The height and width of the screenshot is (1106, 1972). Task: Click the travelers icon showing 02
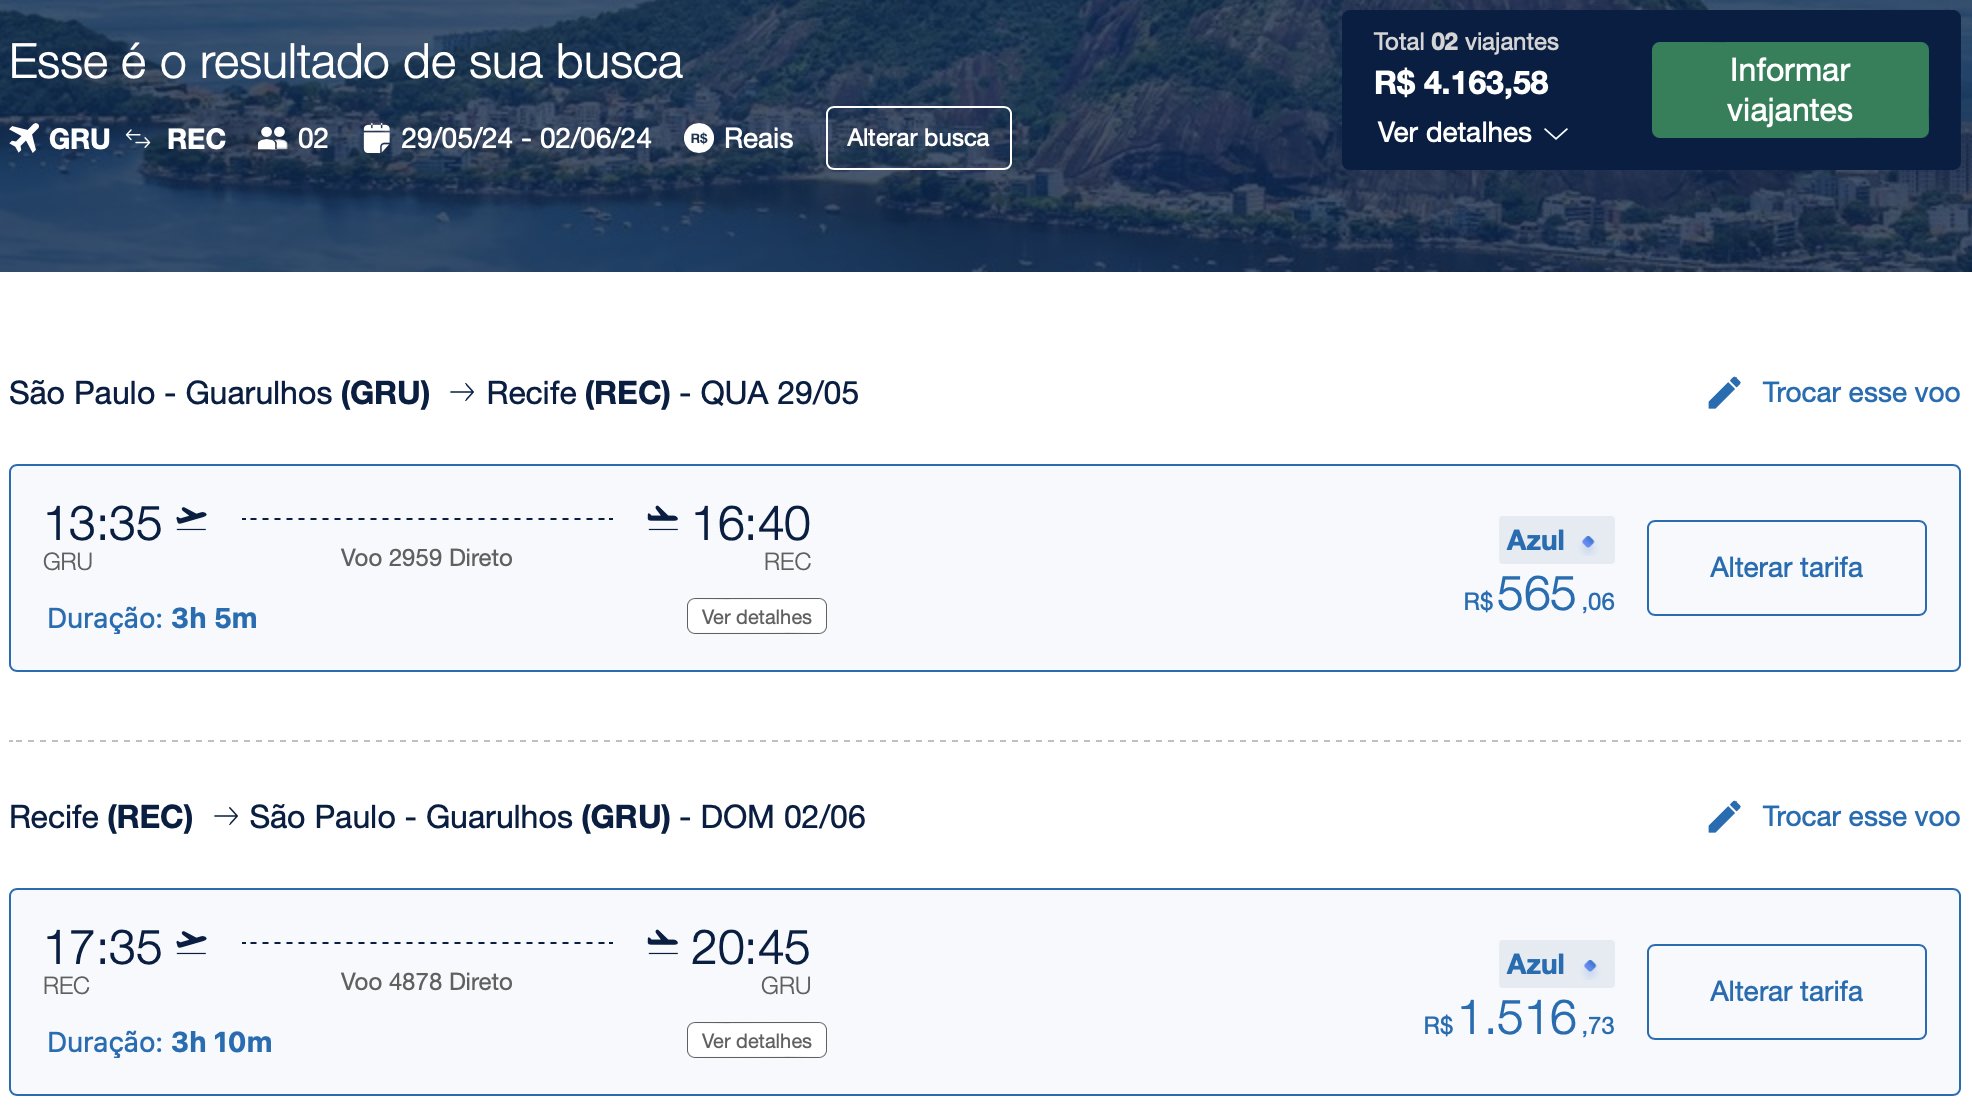click(x=272, y=138)
